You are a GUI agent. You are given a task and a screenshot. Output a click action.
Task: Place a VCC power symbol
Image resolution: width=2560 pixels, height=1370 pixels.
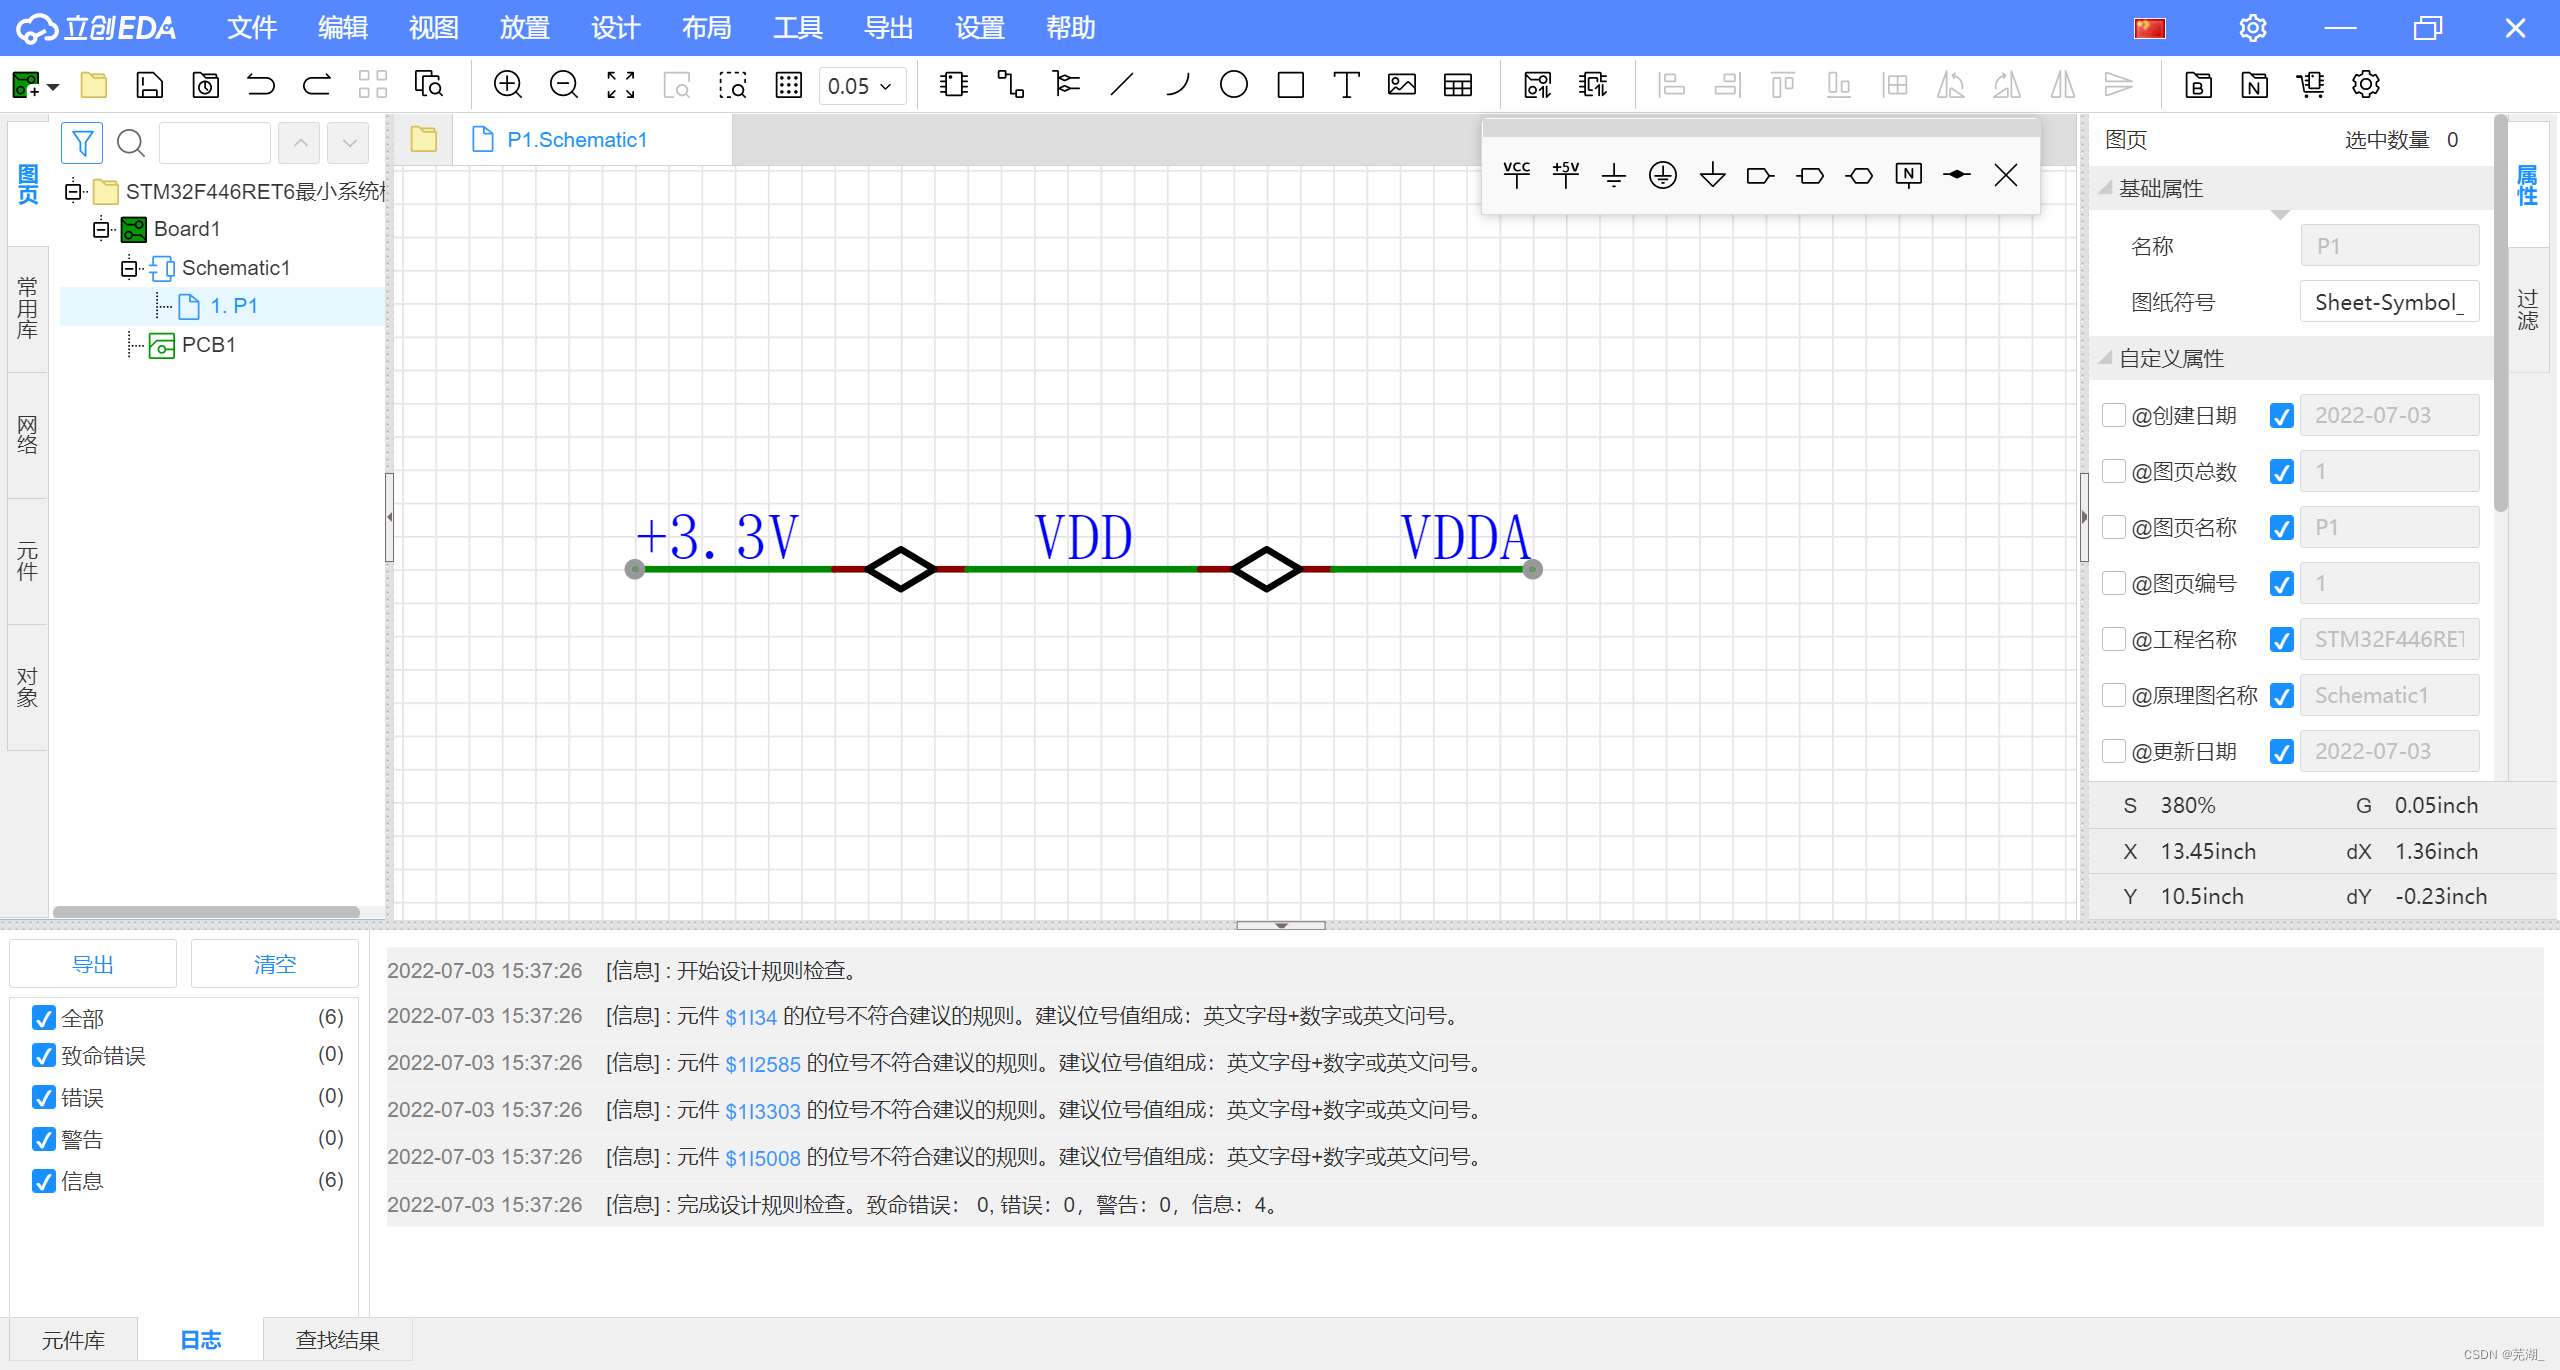tap(1516, 175)
